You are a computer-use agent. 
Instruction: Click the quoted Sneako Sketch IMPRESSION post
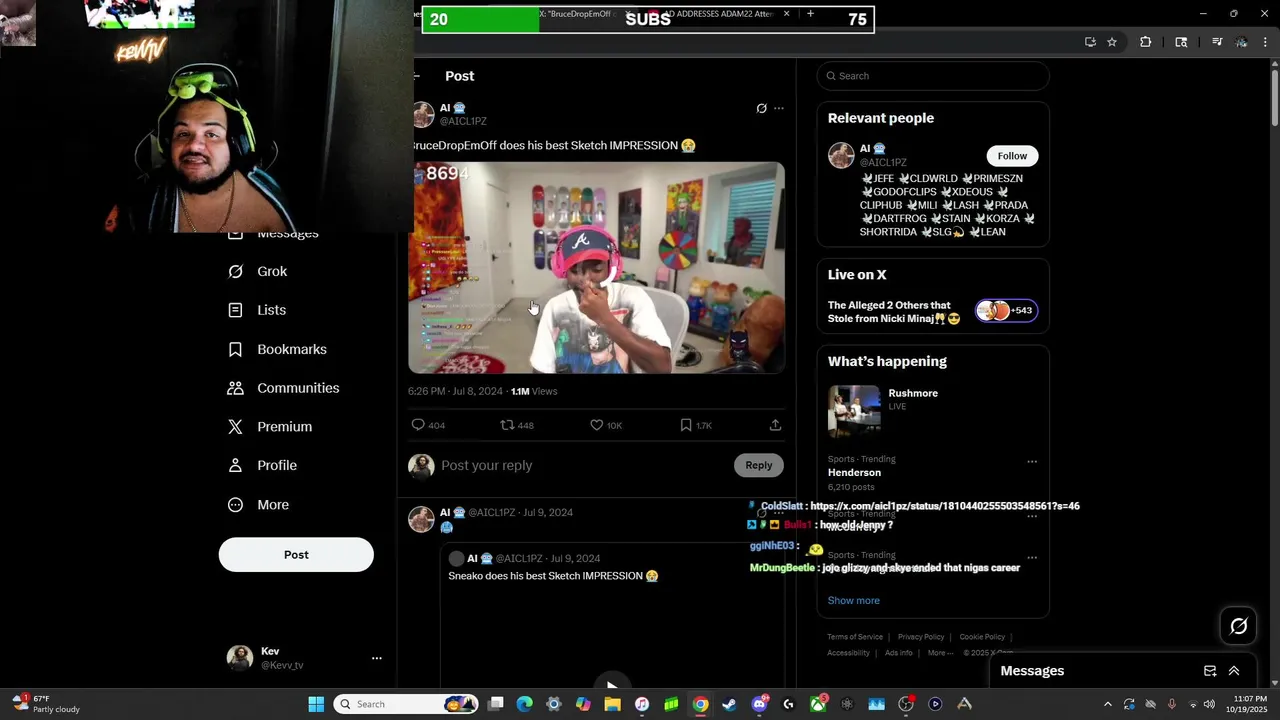pyautogui.click(x=613, y=613)
